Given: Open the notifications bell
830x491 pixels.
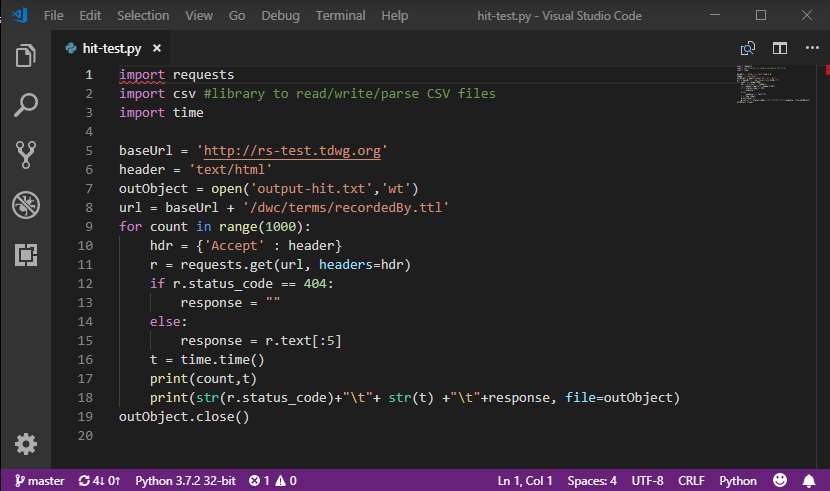Looking at the screenshot, I should (809, 481).
